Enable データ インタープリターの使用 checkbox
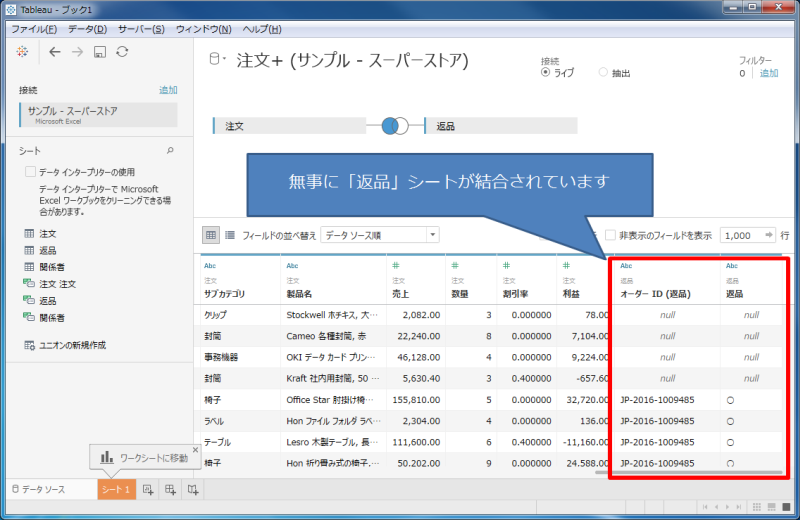 pos(30,172)
